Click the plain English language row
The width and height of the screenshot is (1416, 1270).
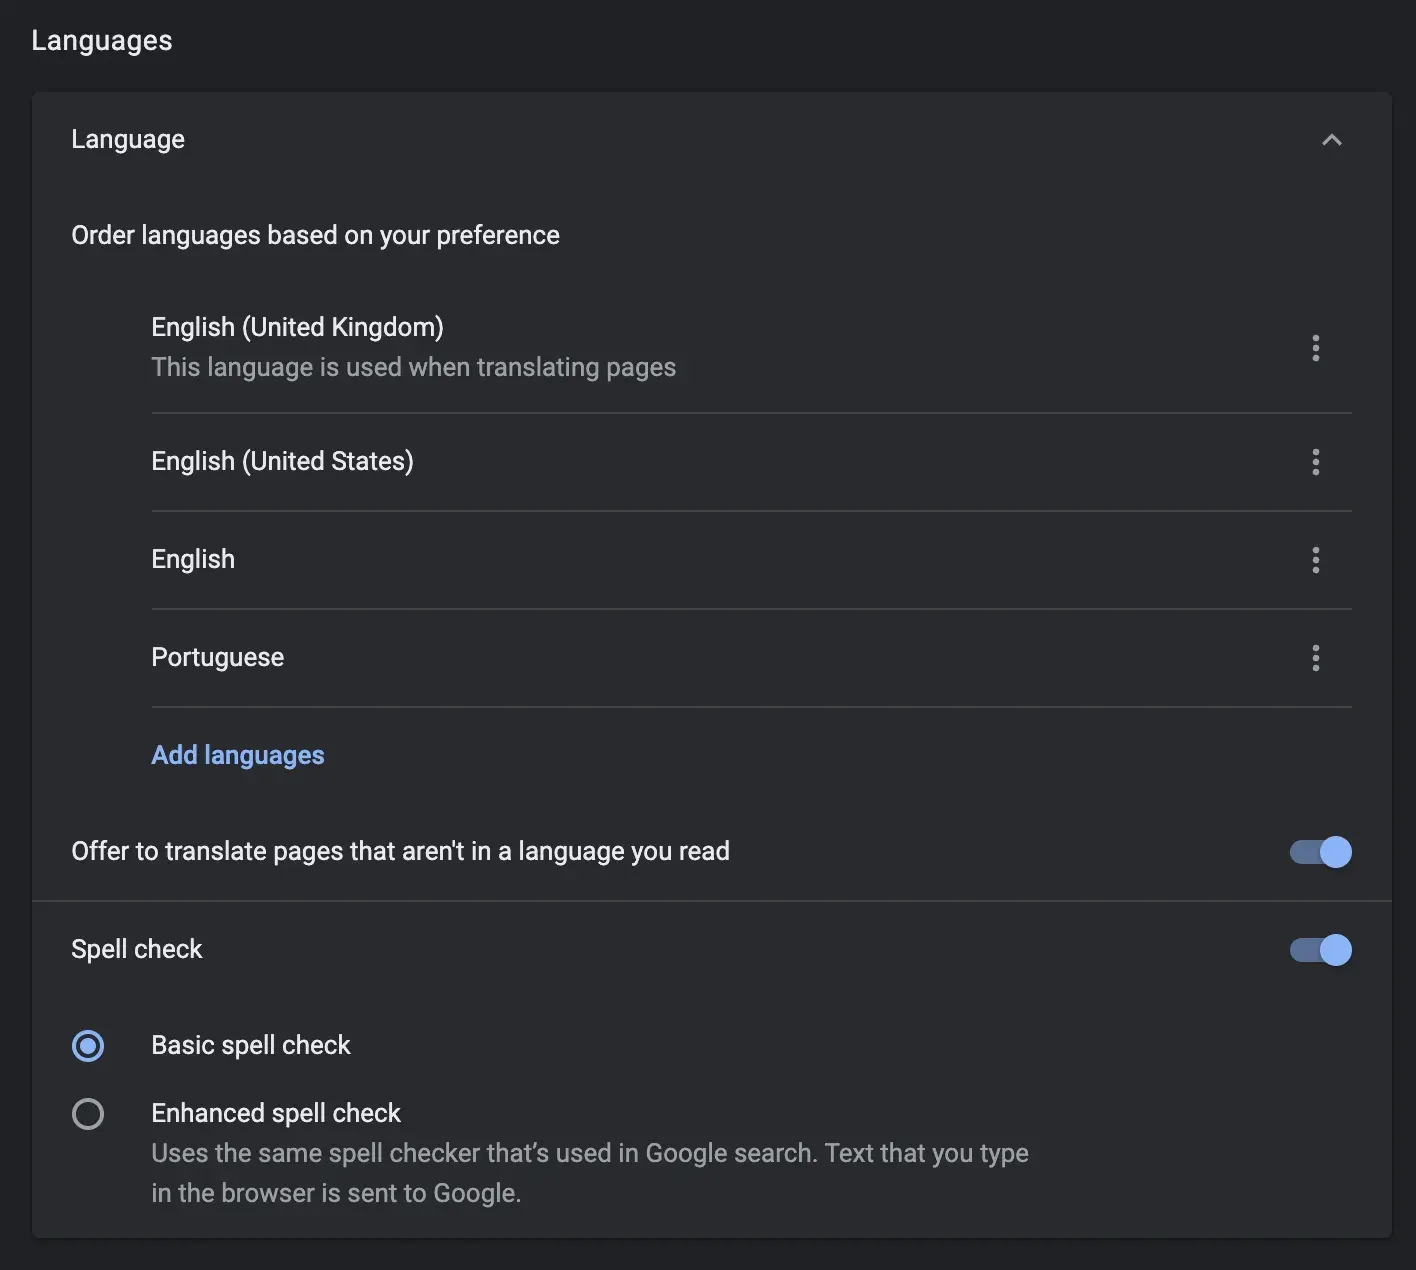(193, 559)
